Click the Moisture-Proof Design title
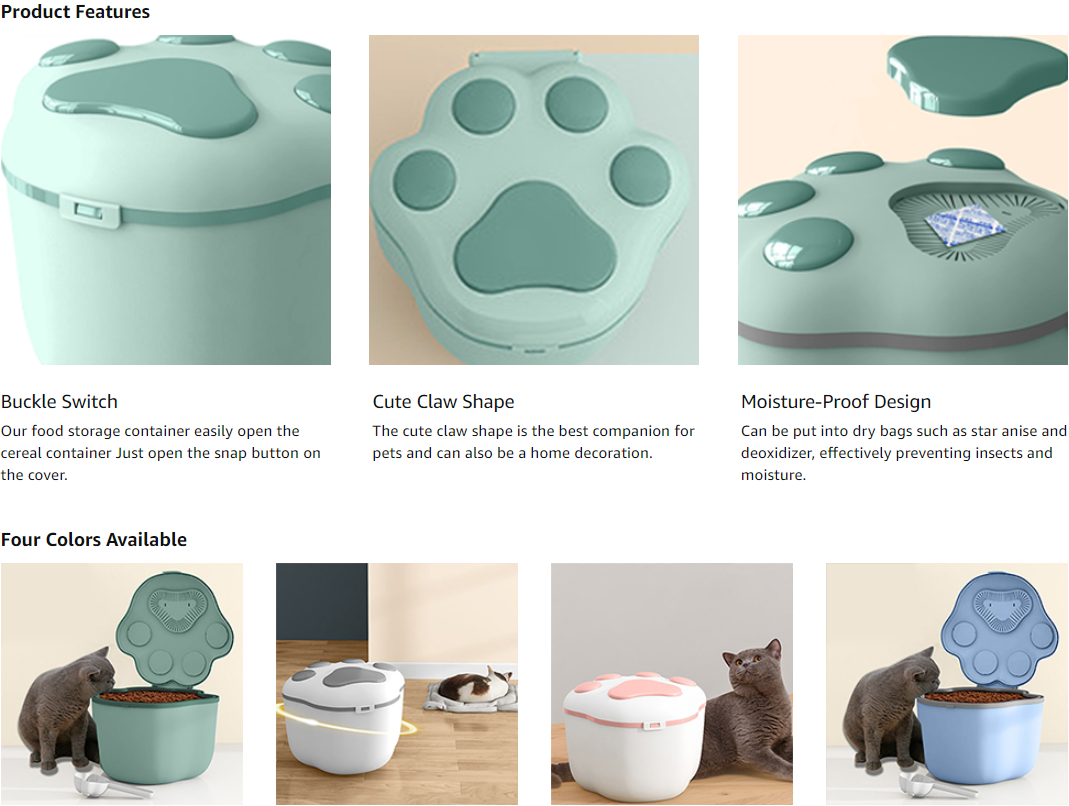The image size is (1069, 806). tap(836, 402)
